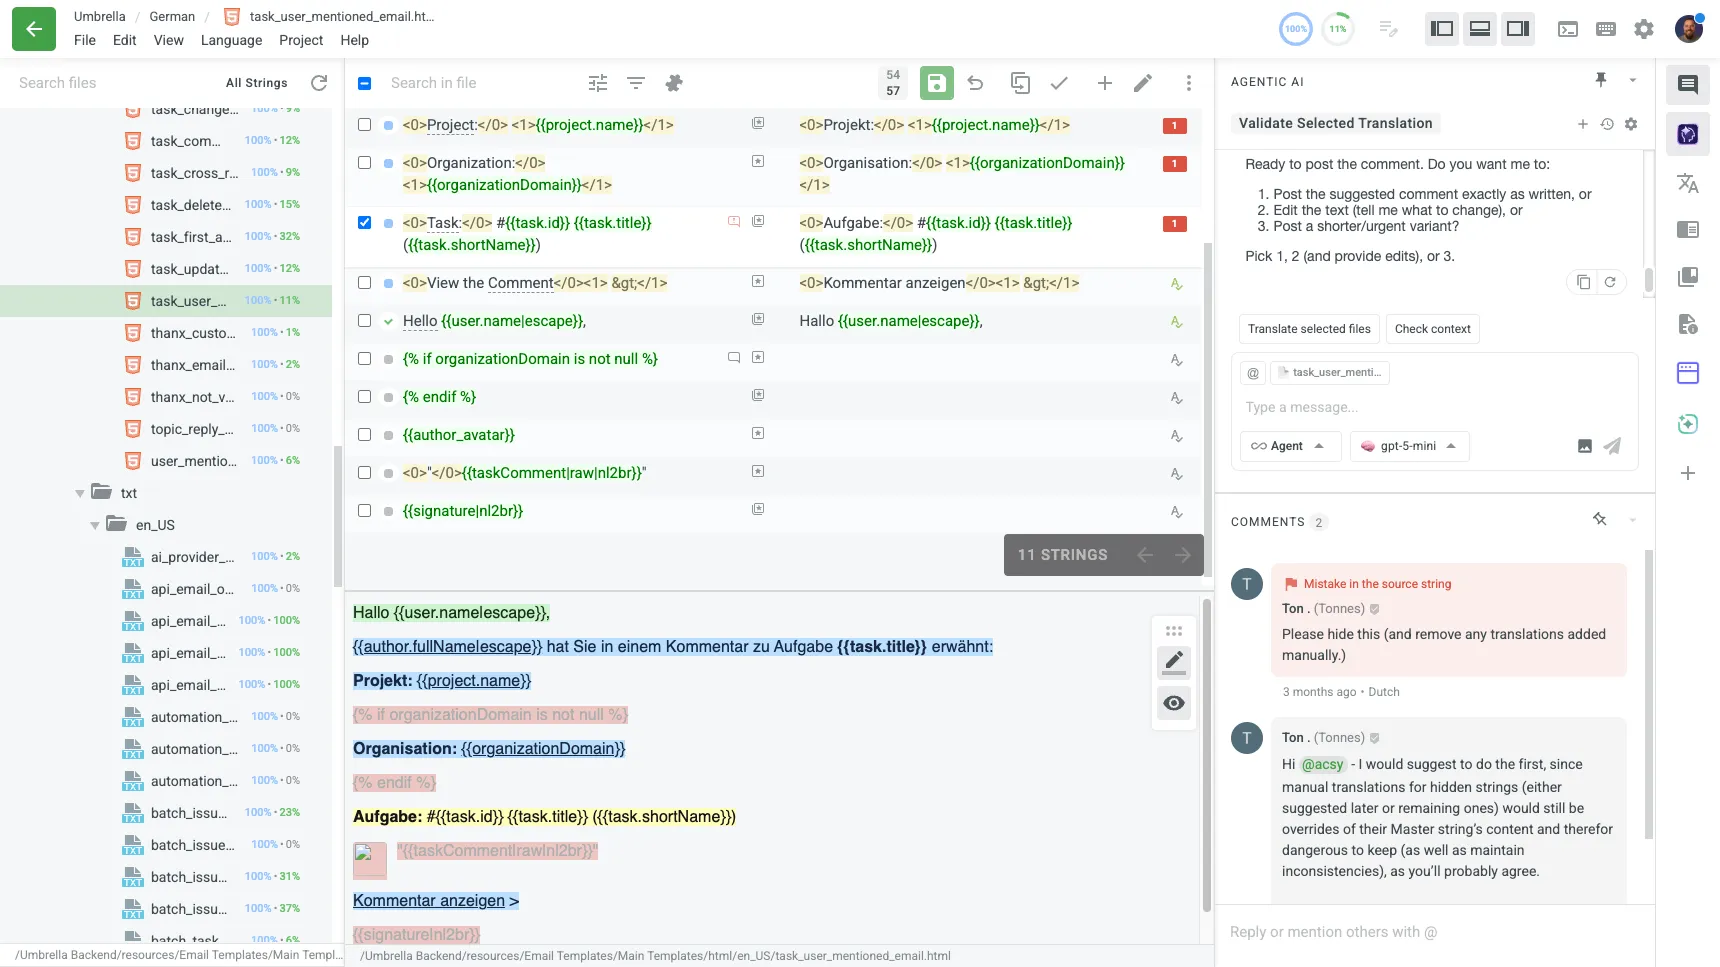Screen dimensions: 1720x967
Task: Open the Agent mode dropdown
Action: pos(1289,446)
